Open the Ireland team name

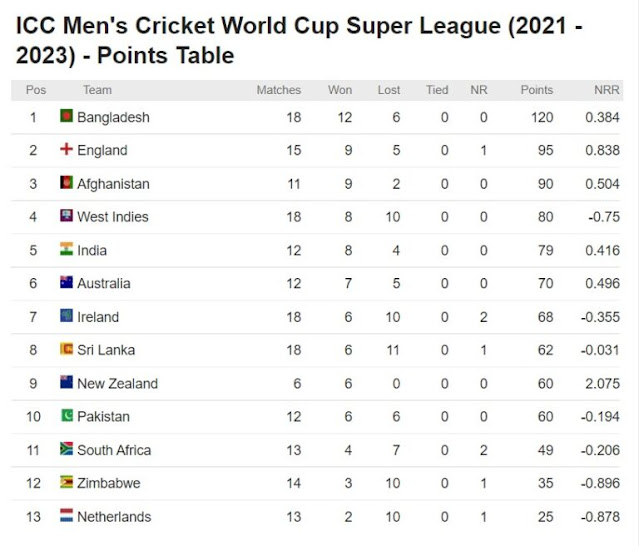point(98,317)
